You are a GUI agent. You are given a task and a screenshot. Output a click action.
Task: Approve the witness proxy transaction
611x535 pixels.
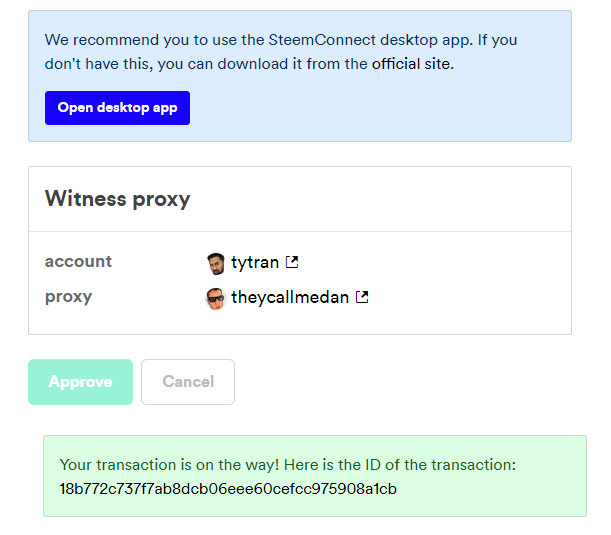point(80,382)
